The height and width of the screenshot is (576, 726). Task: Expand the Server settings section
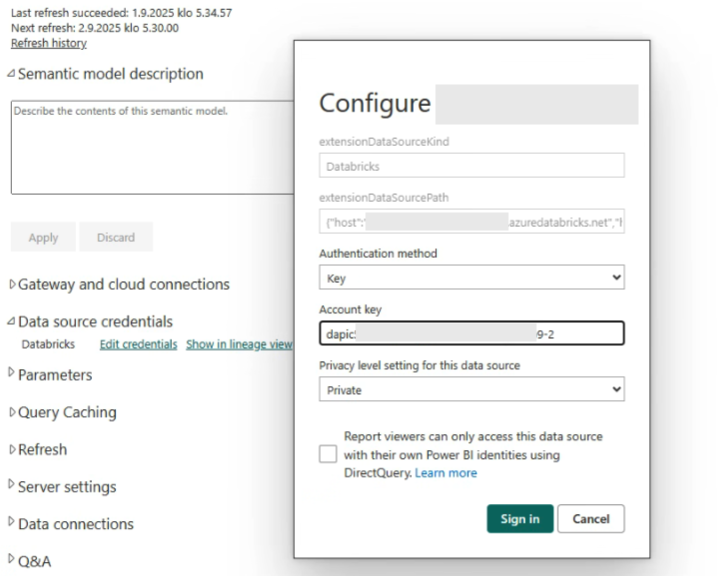pyautogui.click(x=67, y=487)
